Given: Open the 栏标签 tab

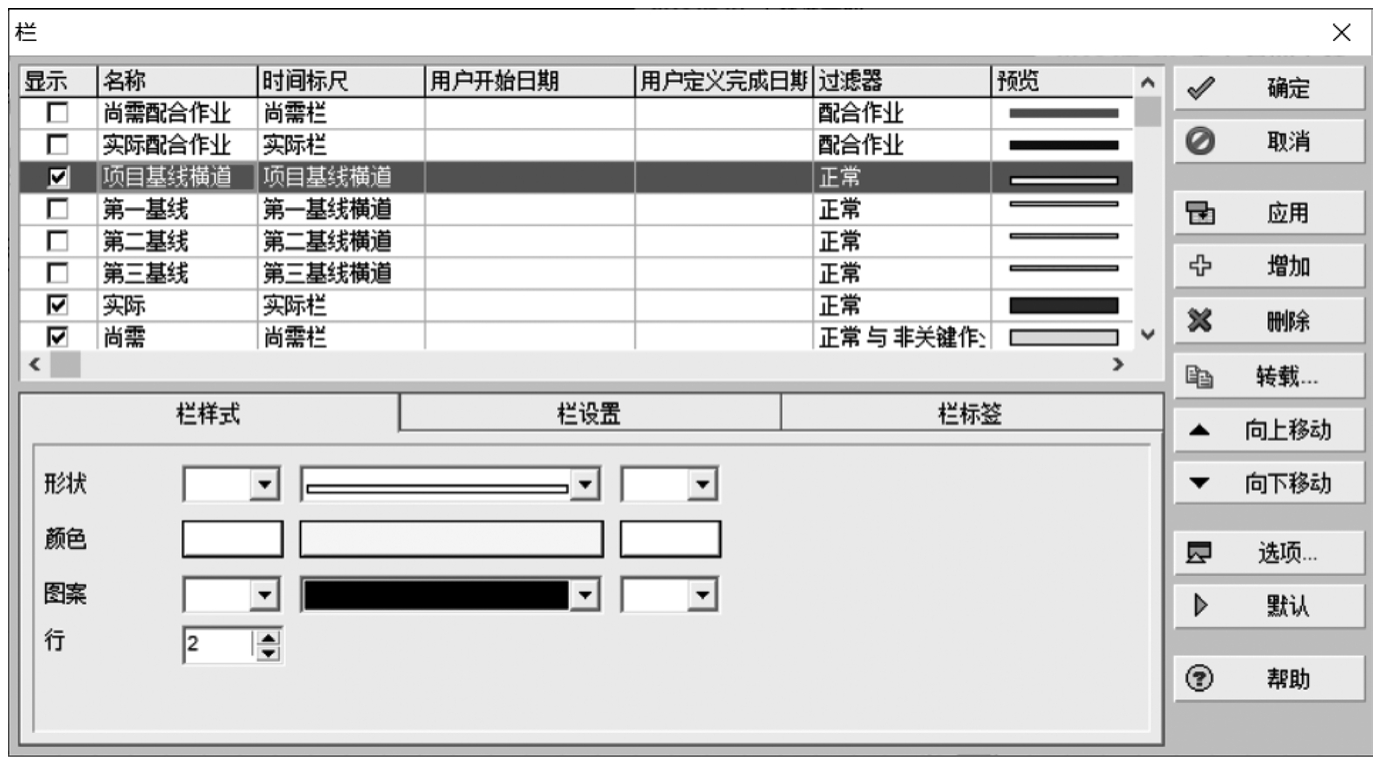Looking at the screenshot, I should coord(970,415).
